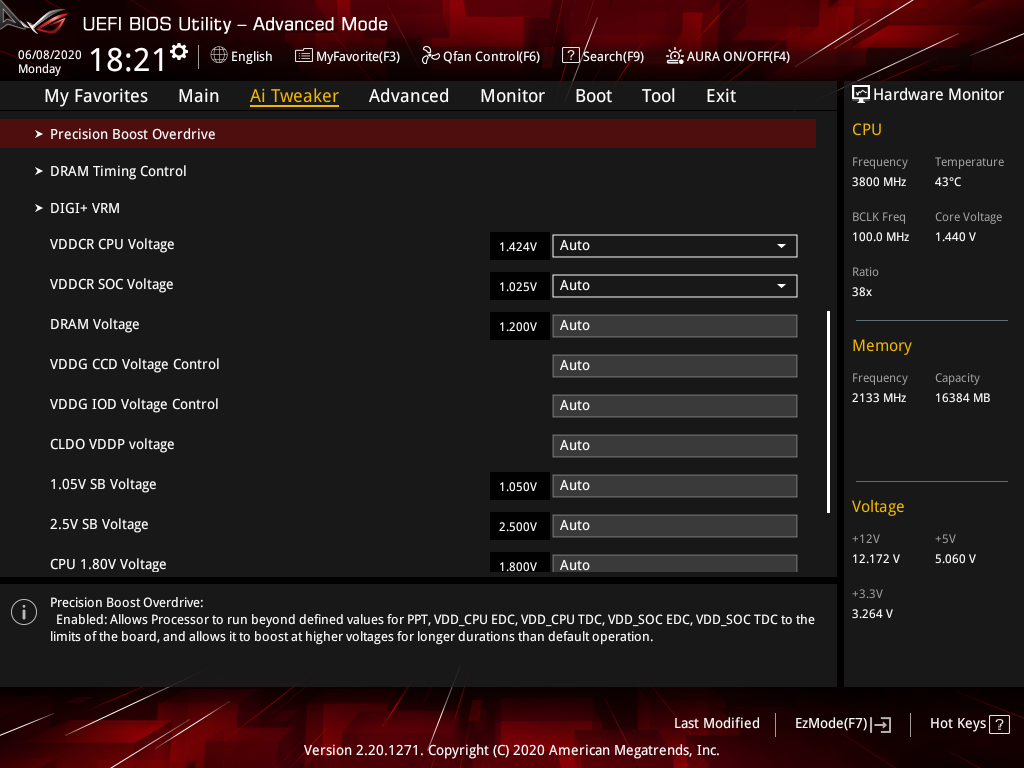Click VDDG IOD Voltage Control field

(675, 406)
